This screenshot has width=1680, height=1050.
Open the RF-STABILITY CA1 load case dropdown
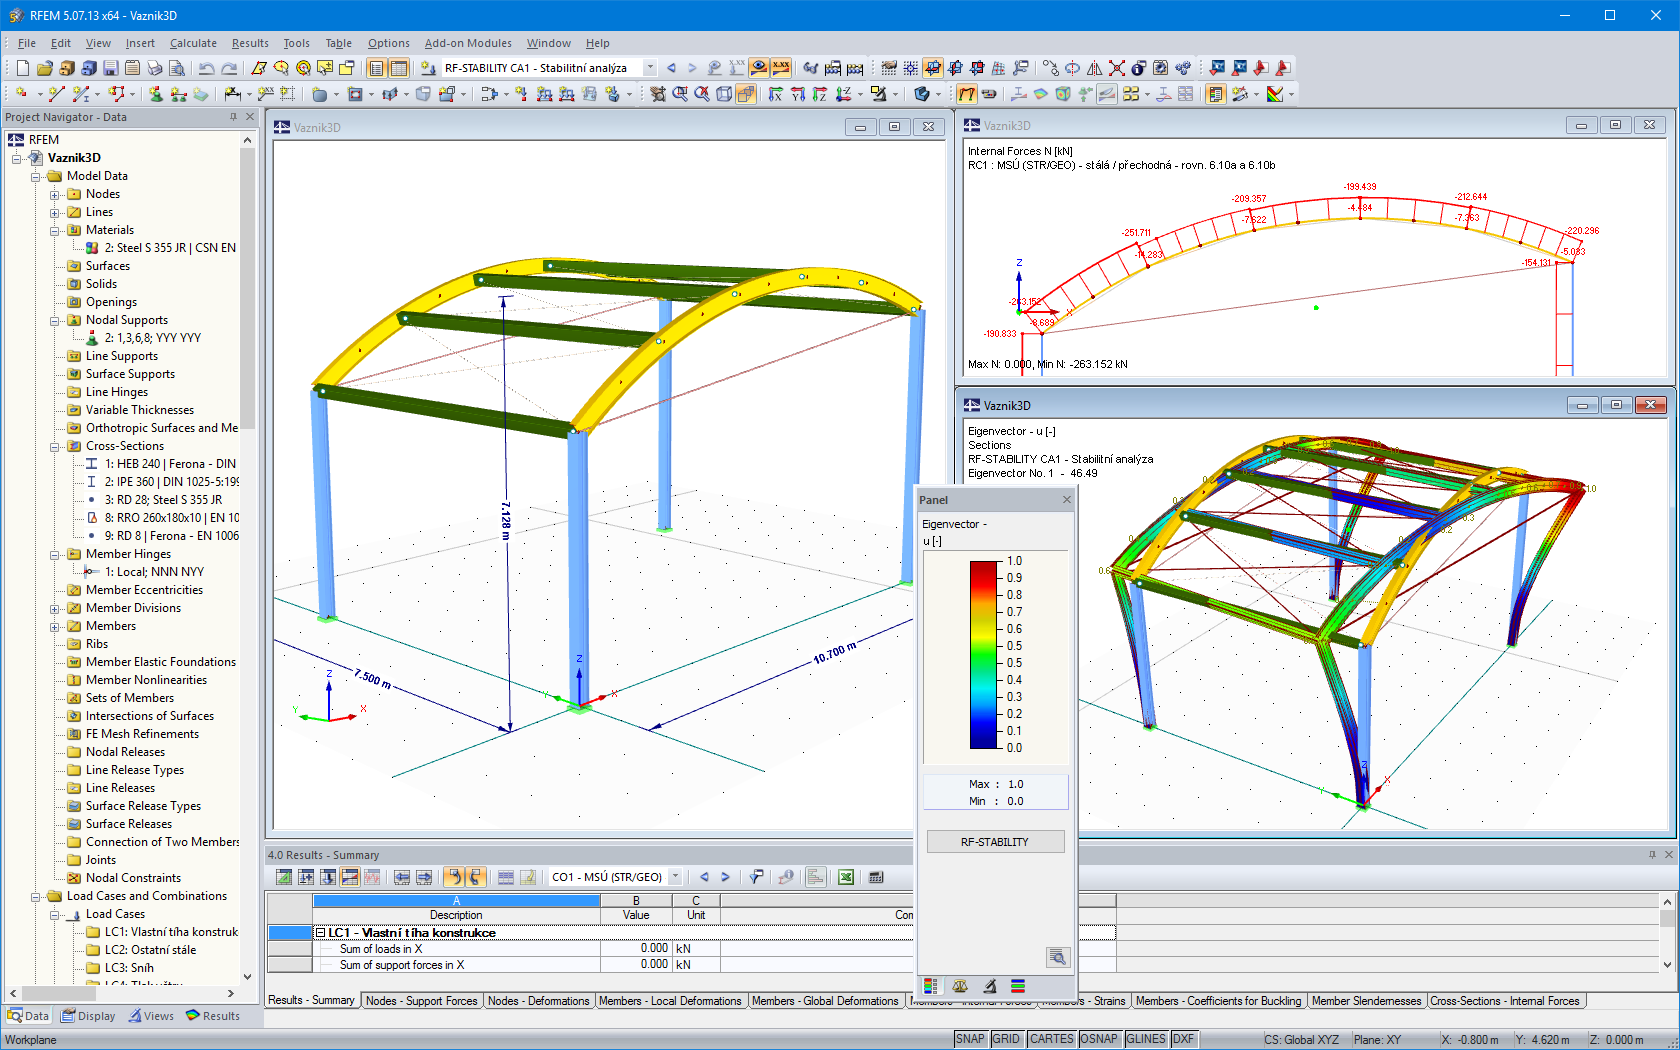pos(650,68)
